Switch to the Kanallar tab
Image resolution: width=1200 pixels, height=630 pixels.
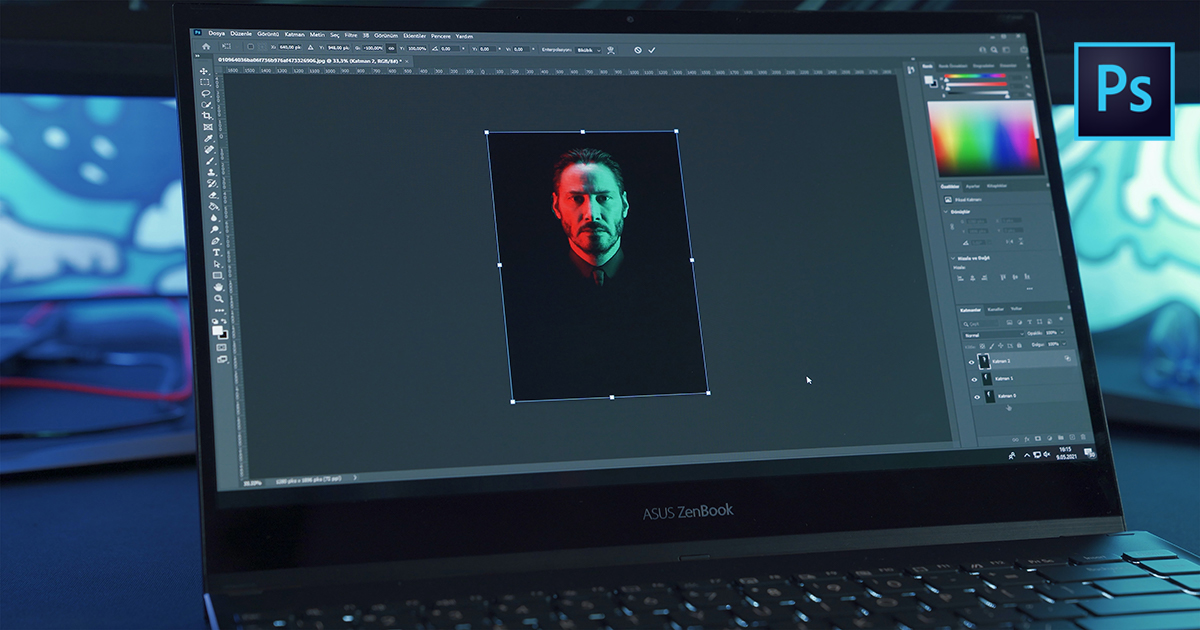[996, 309]
